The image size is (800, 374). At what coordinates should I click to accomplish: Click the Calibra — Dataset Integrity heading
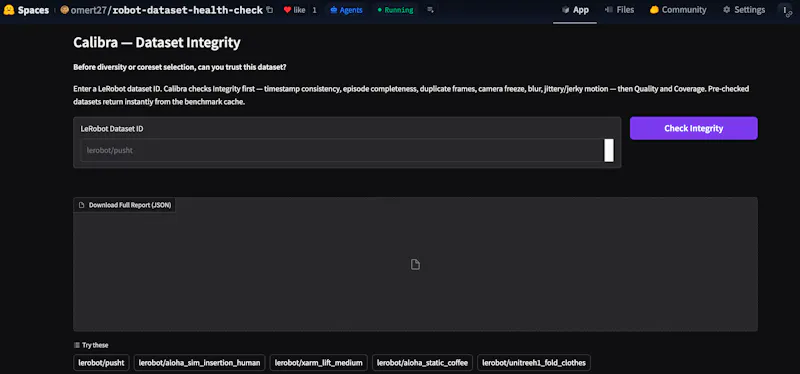coord(157,42)
